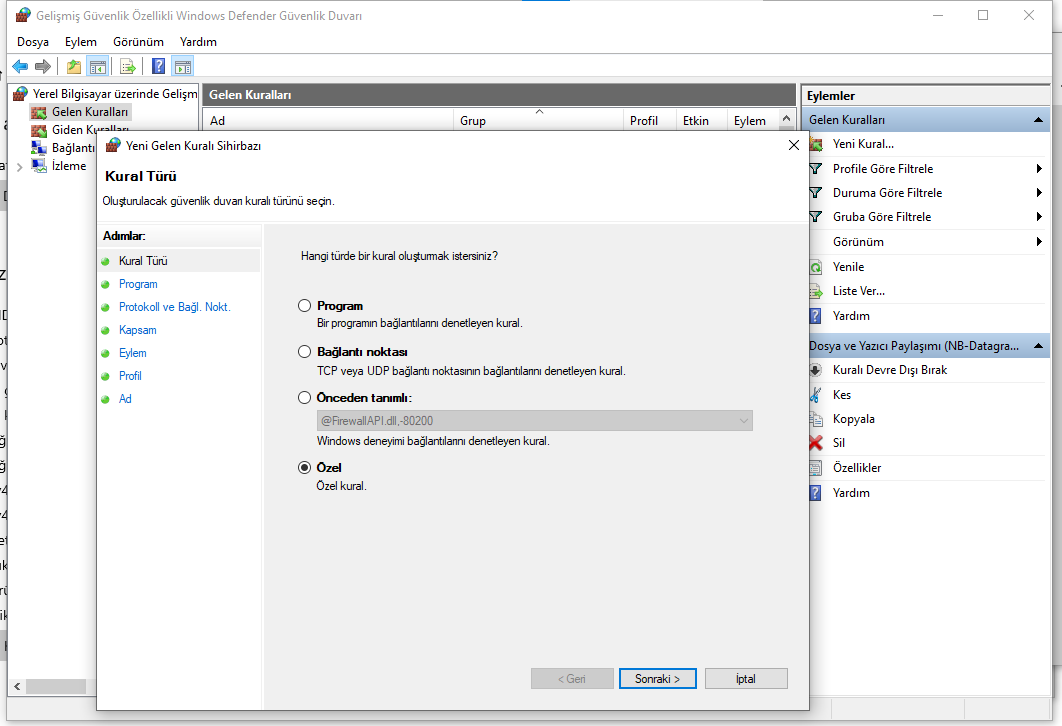Image resolution: width=1062 pixels, height=726 pixels.
Task: Toggle the Action pane toolbar icon
Action: 183,66
